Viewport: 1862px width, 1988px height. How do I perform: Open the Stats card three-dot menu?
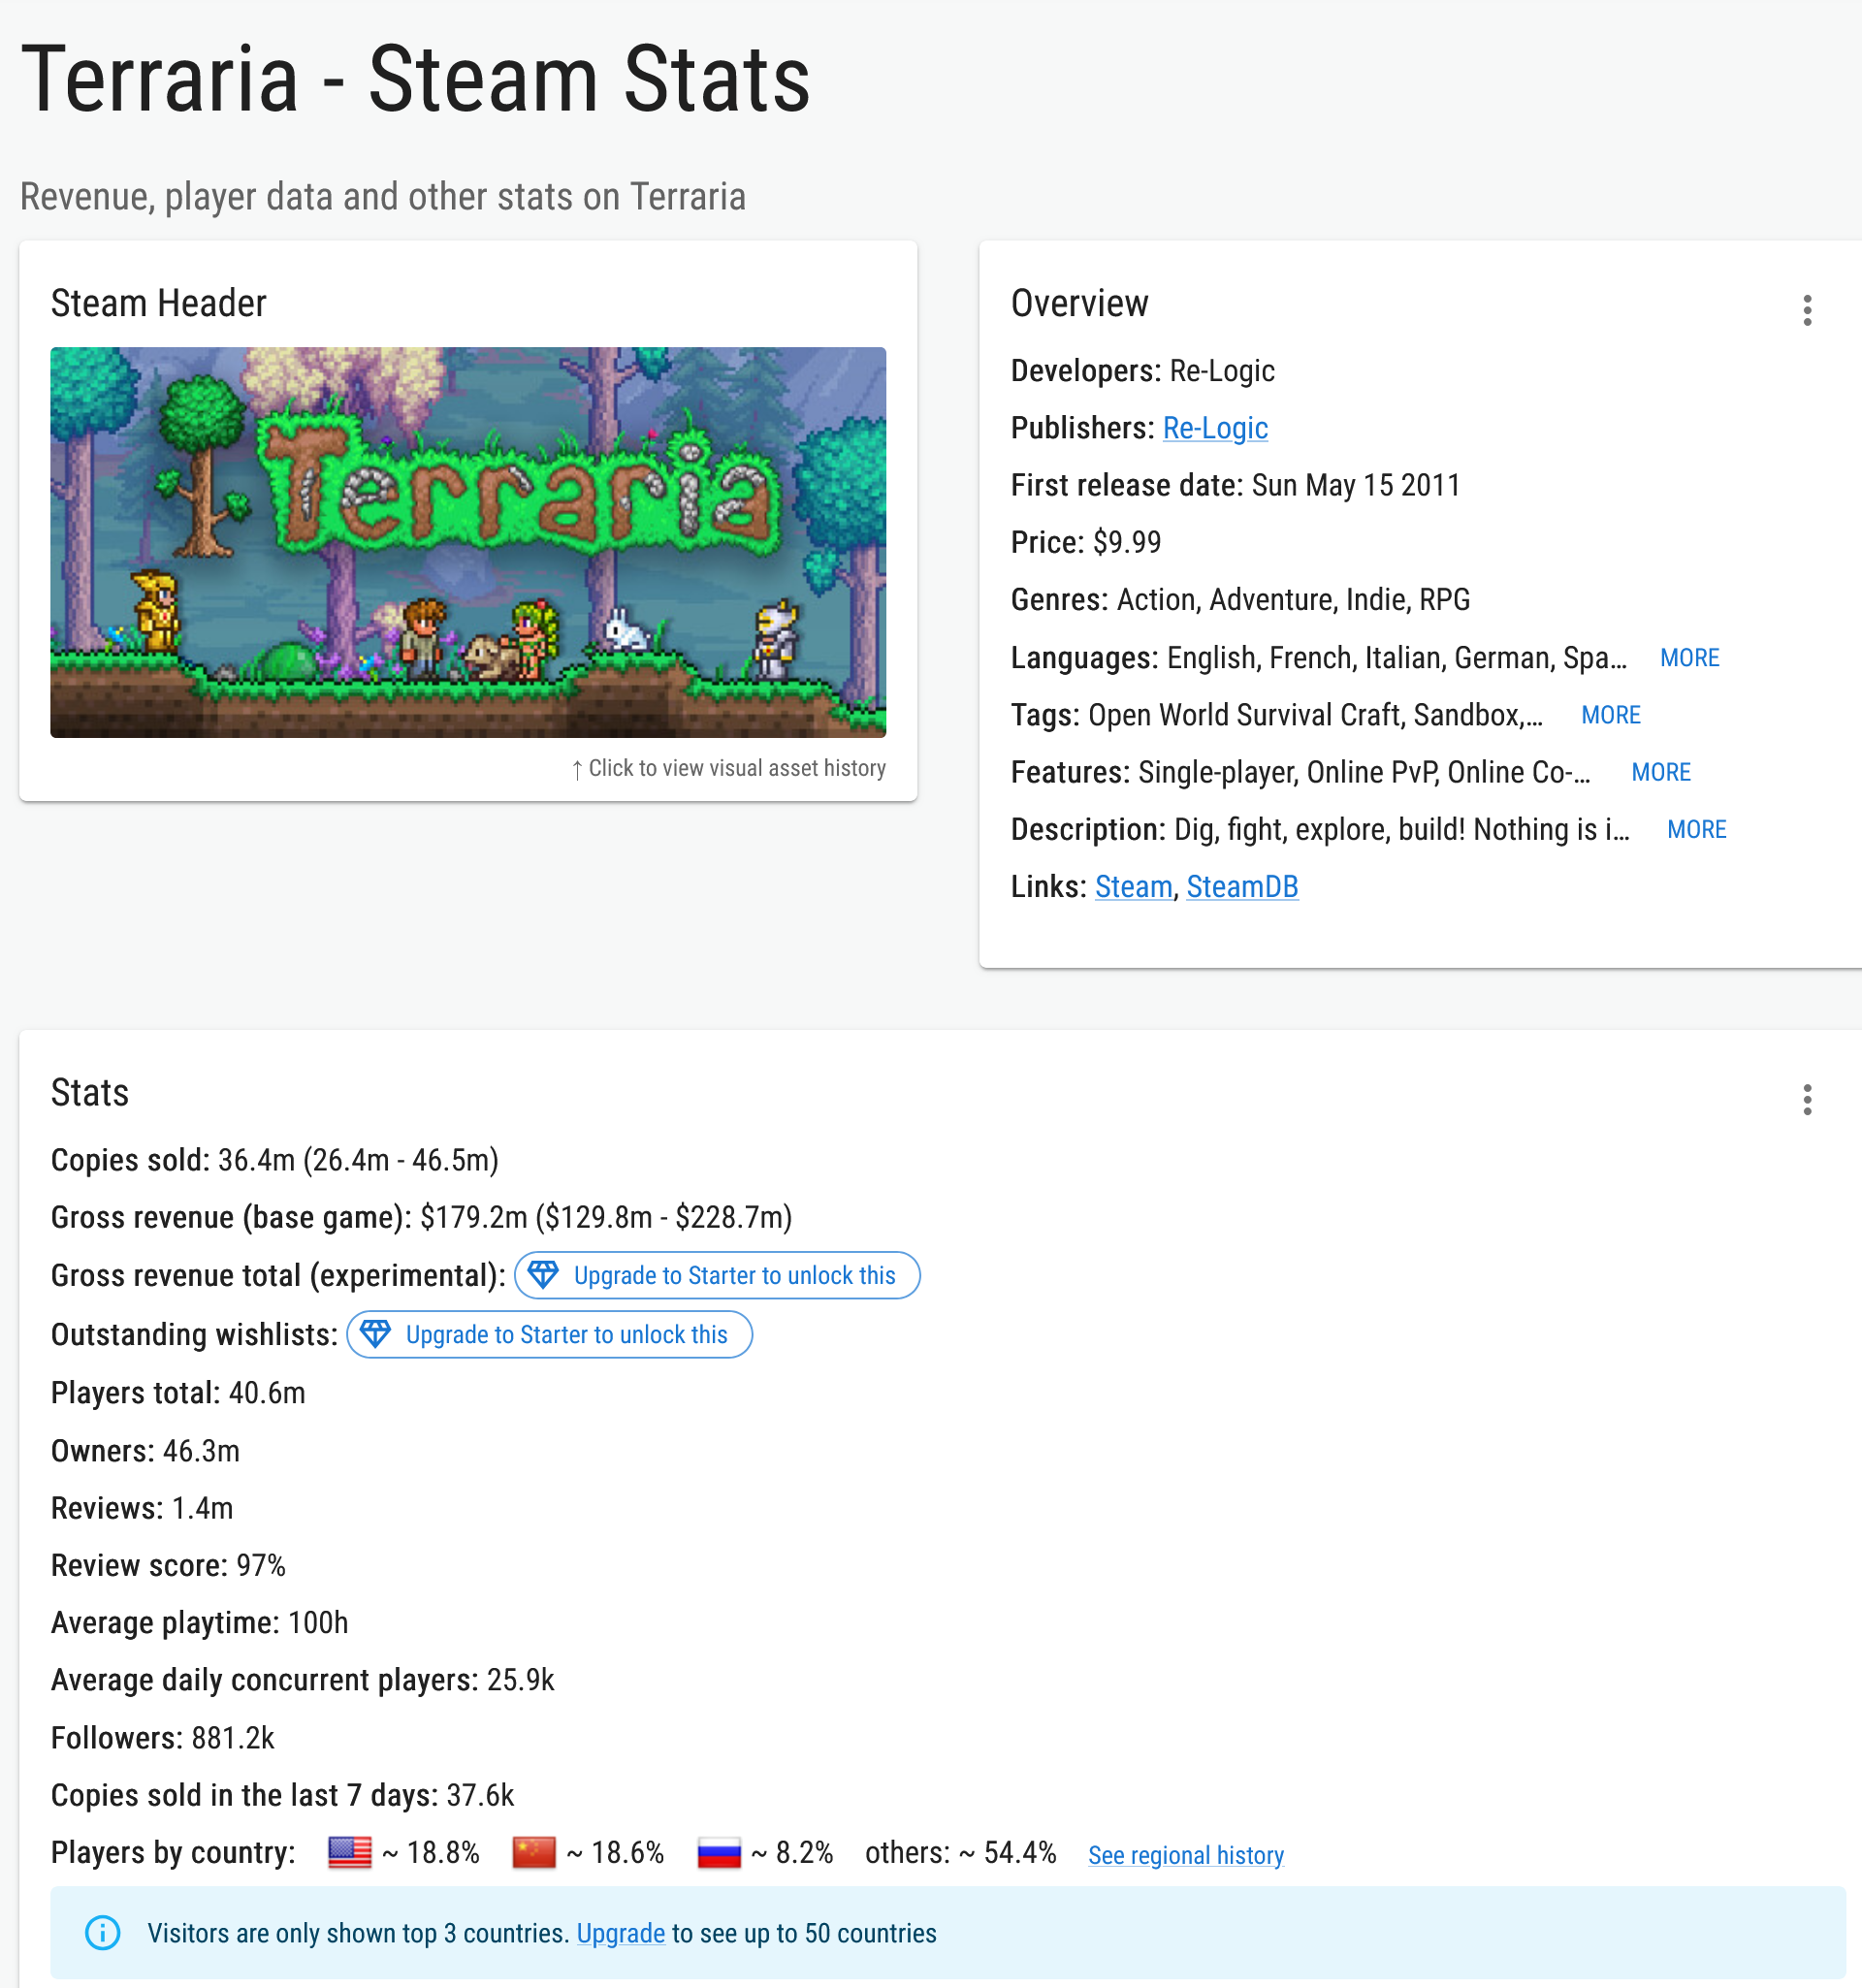click(x=1806, y=1099)
